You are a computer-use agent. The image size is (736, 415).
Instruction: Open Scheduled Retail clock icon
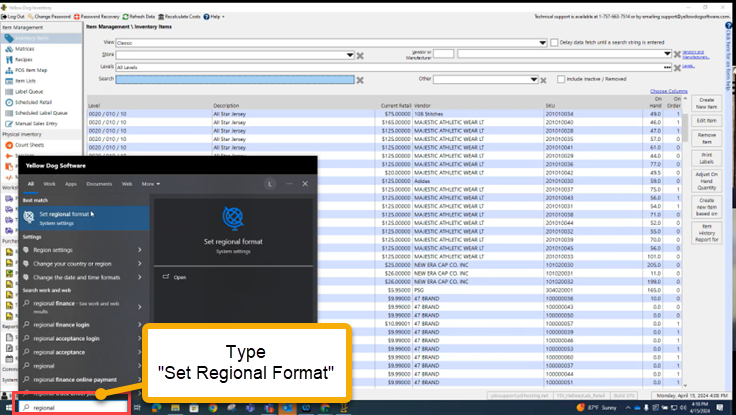[x=9, y=102]
